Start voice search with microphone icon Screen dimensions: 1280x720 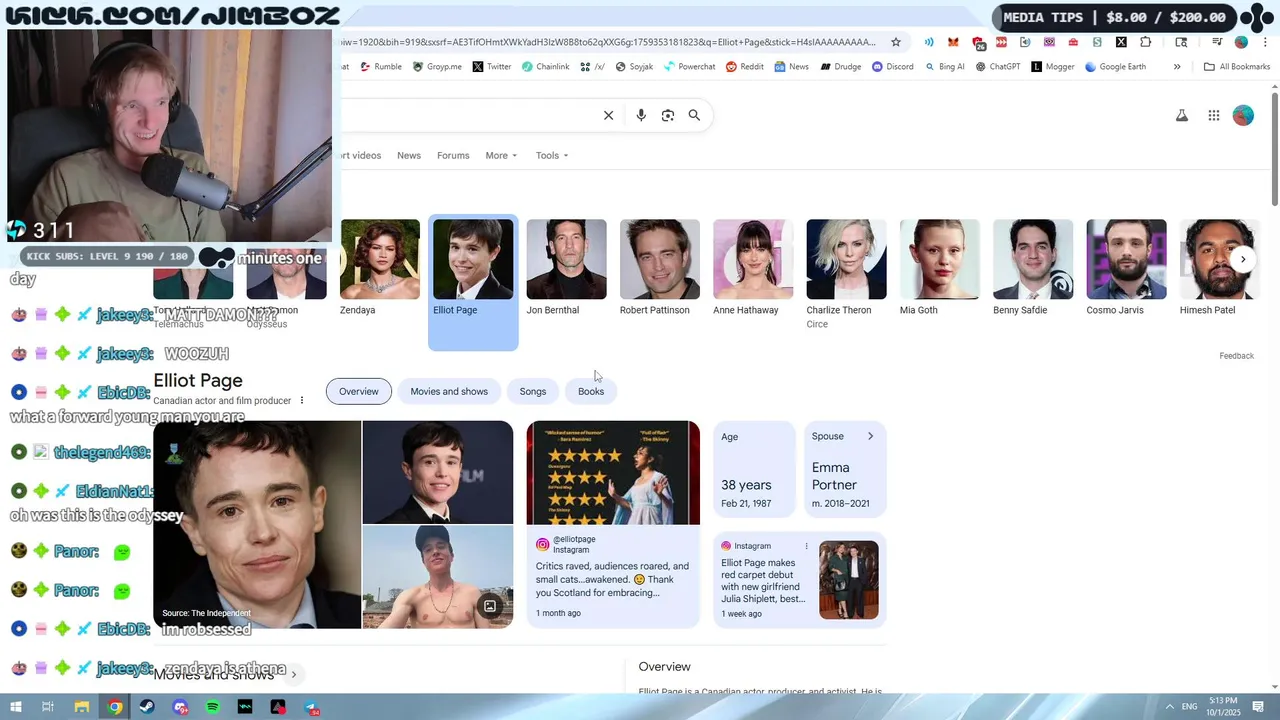tap(641, 115)
